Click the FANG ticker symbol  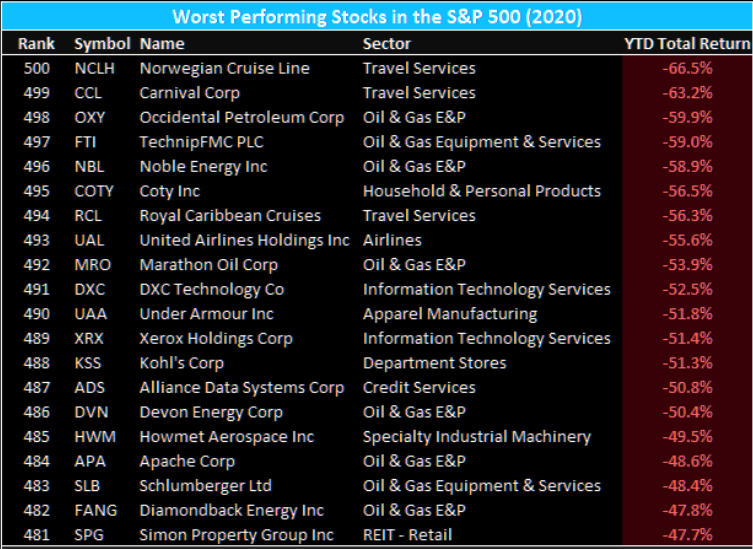click(95, 511)
